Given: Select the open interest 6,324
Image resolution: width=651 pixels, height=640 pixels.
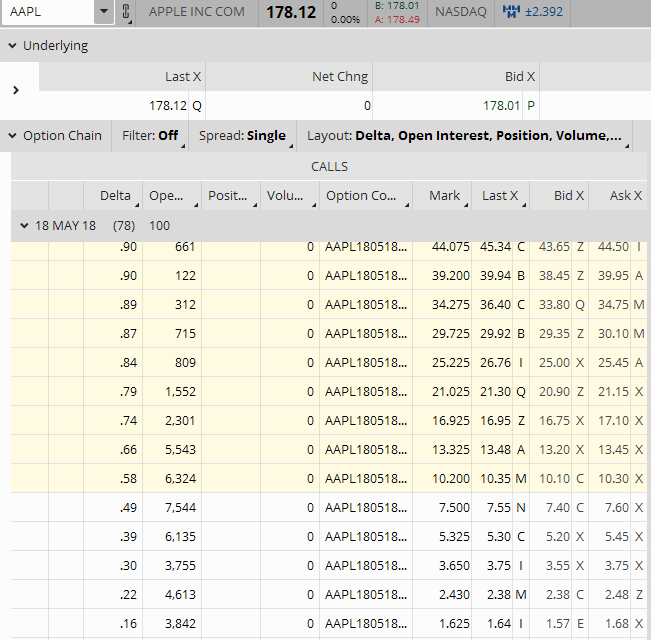Looking at the screenshot, I should click(x=180, y=479).
